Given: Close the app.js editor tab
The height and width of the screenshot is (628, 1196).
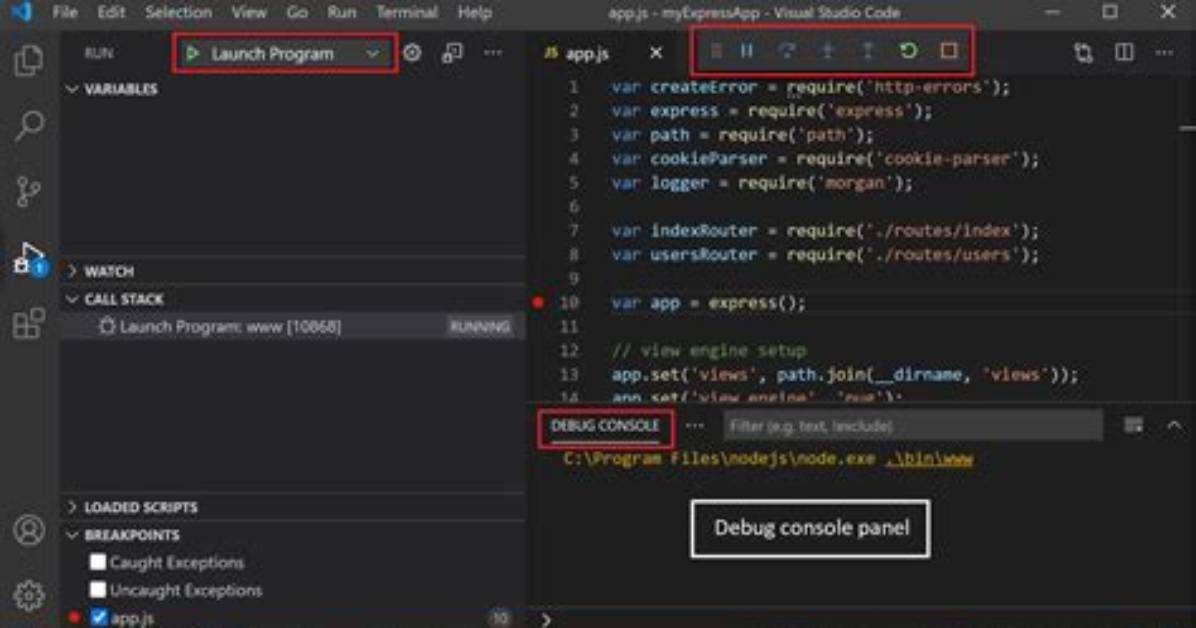Looking at the screenshot, I should (656, 53).
